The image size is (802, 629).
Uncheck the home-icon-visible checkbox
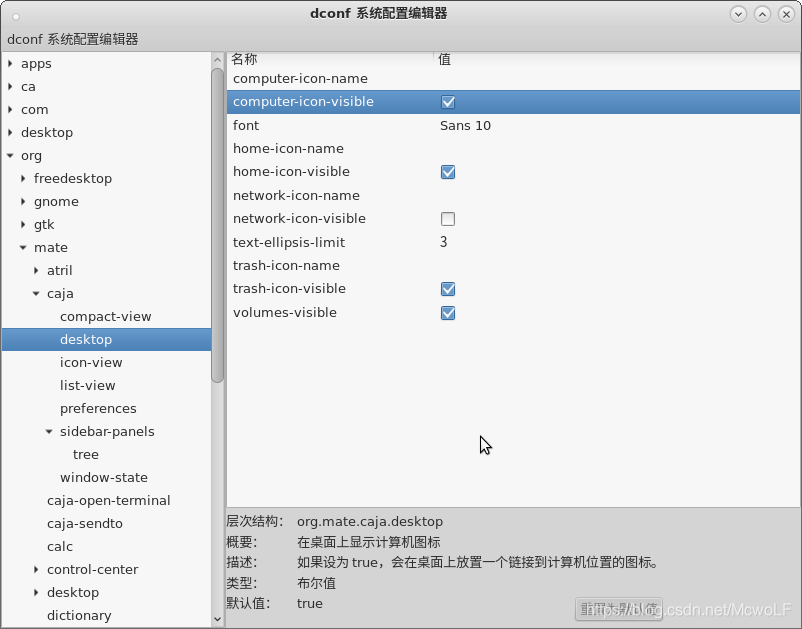(x=448, y=172)
